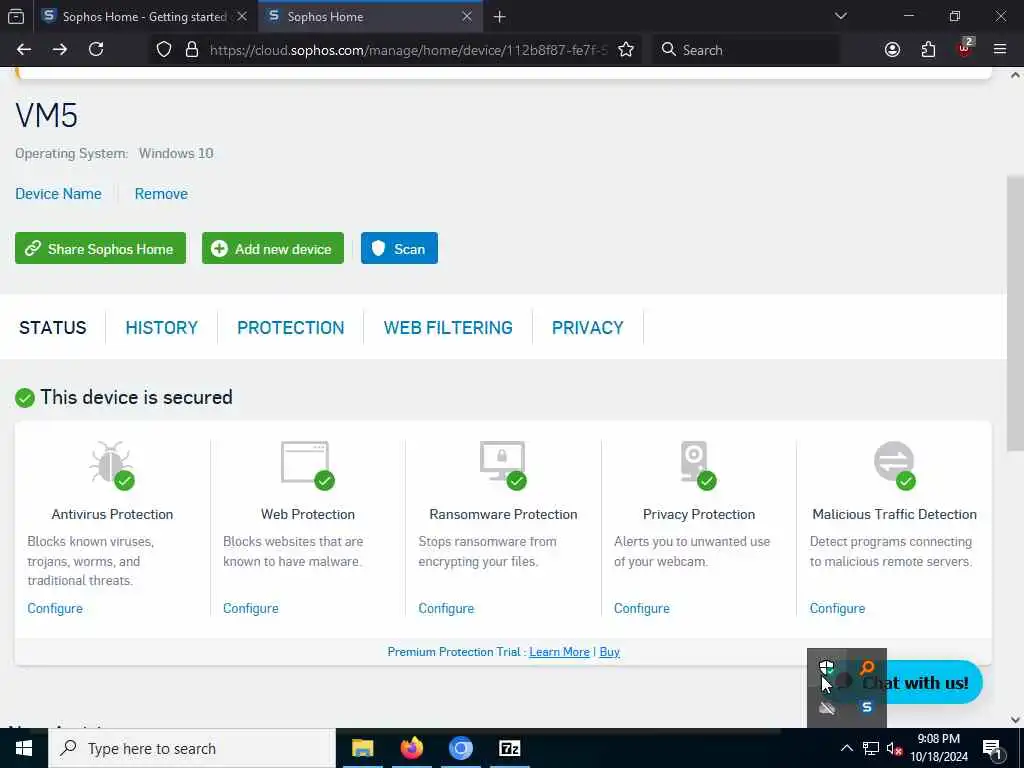This screenshot has height=768, width=1024.
Task: Click the Add new device button
Action: (x=273, y=248)
